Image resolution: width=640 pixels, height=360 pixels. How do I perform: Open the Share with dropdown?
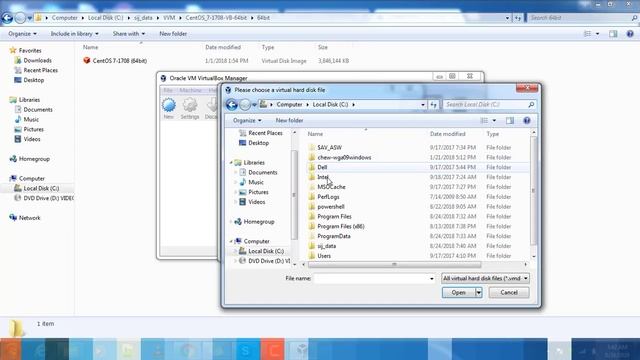129,34
